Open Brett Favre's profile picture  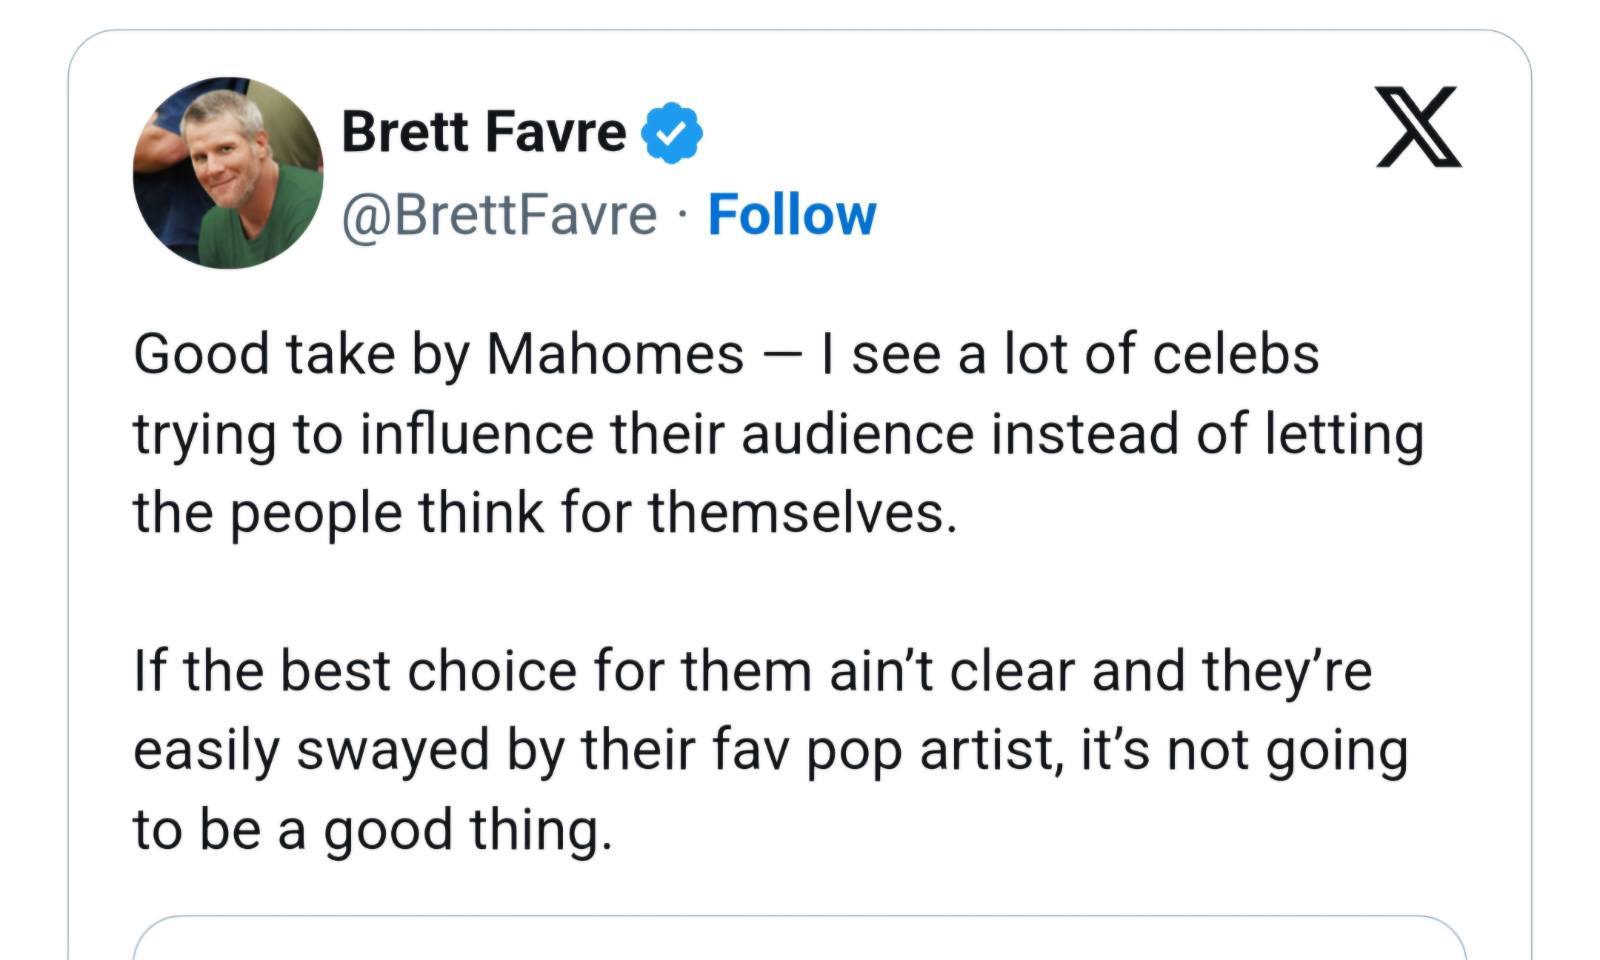tap(228, 173)
